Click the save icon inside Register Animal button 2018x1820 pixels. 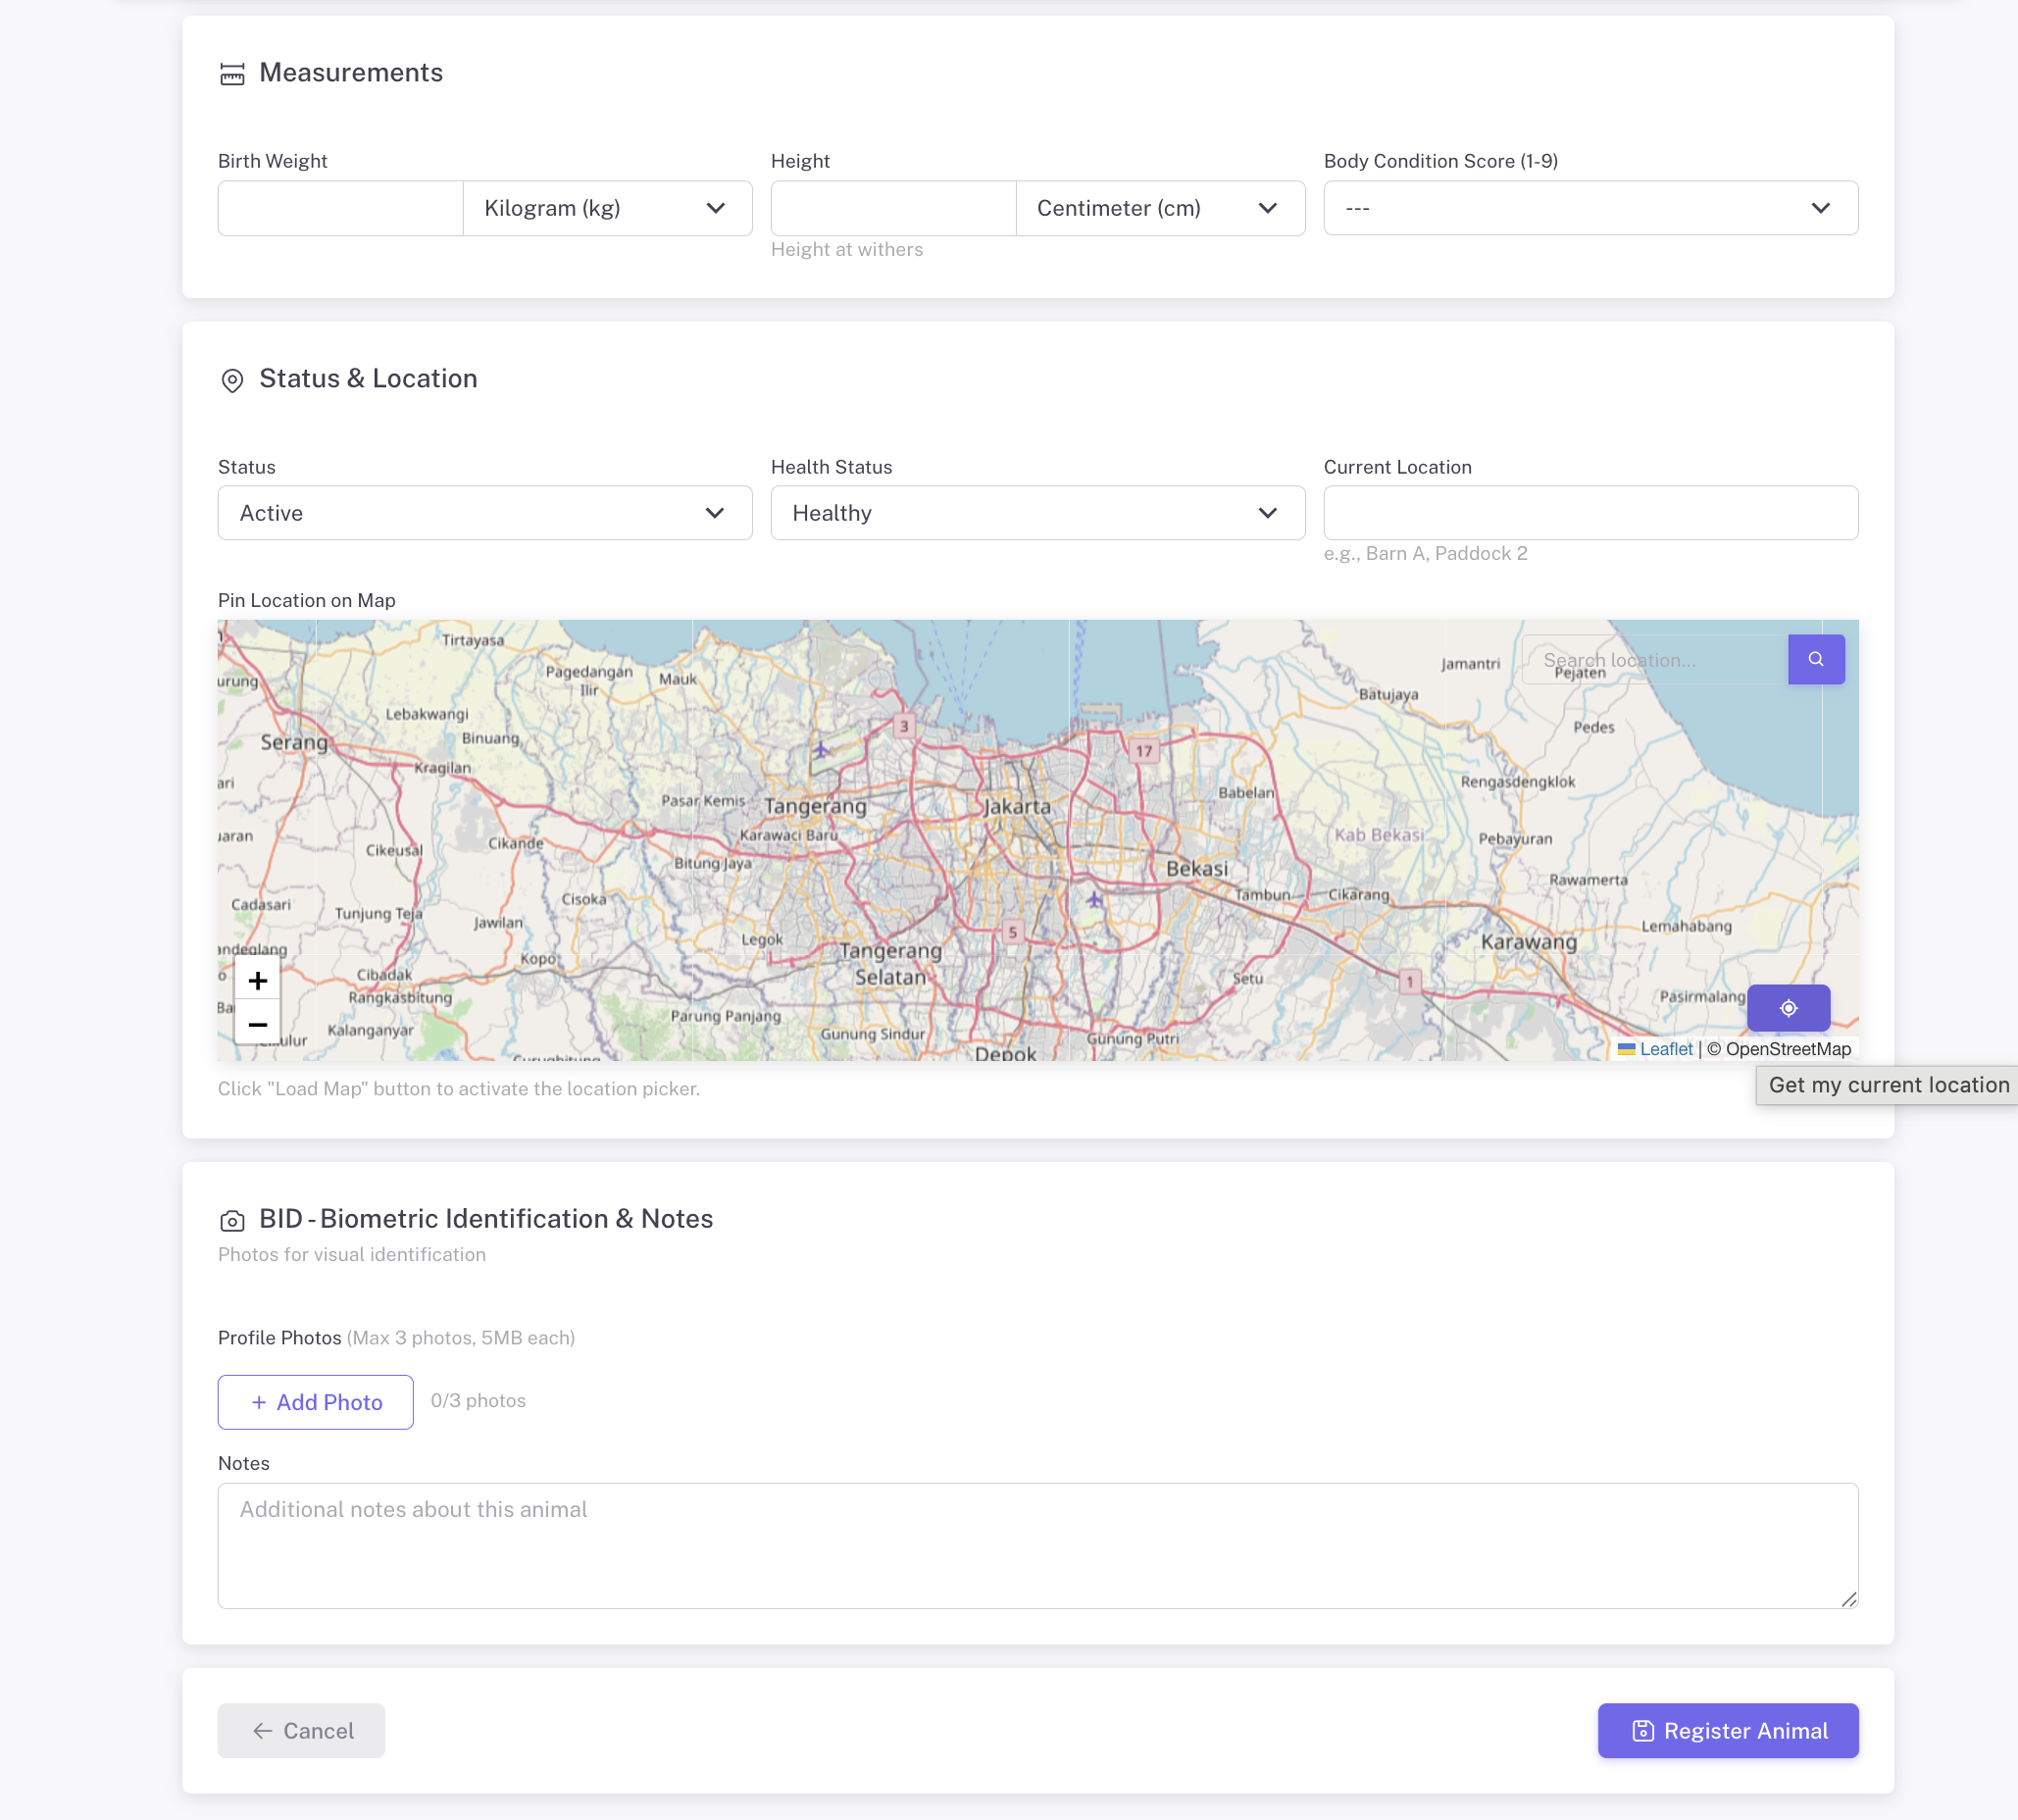(x=1644, y=1731)
